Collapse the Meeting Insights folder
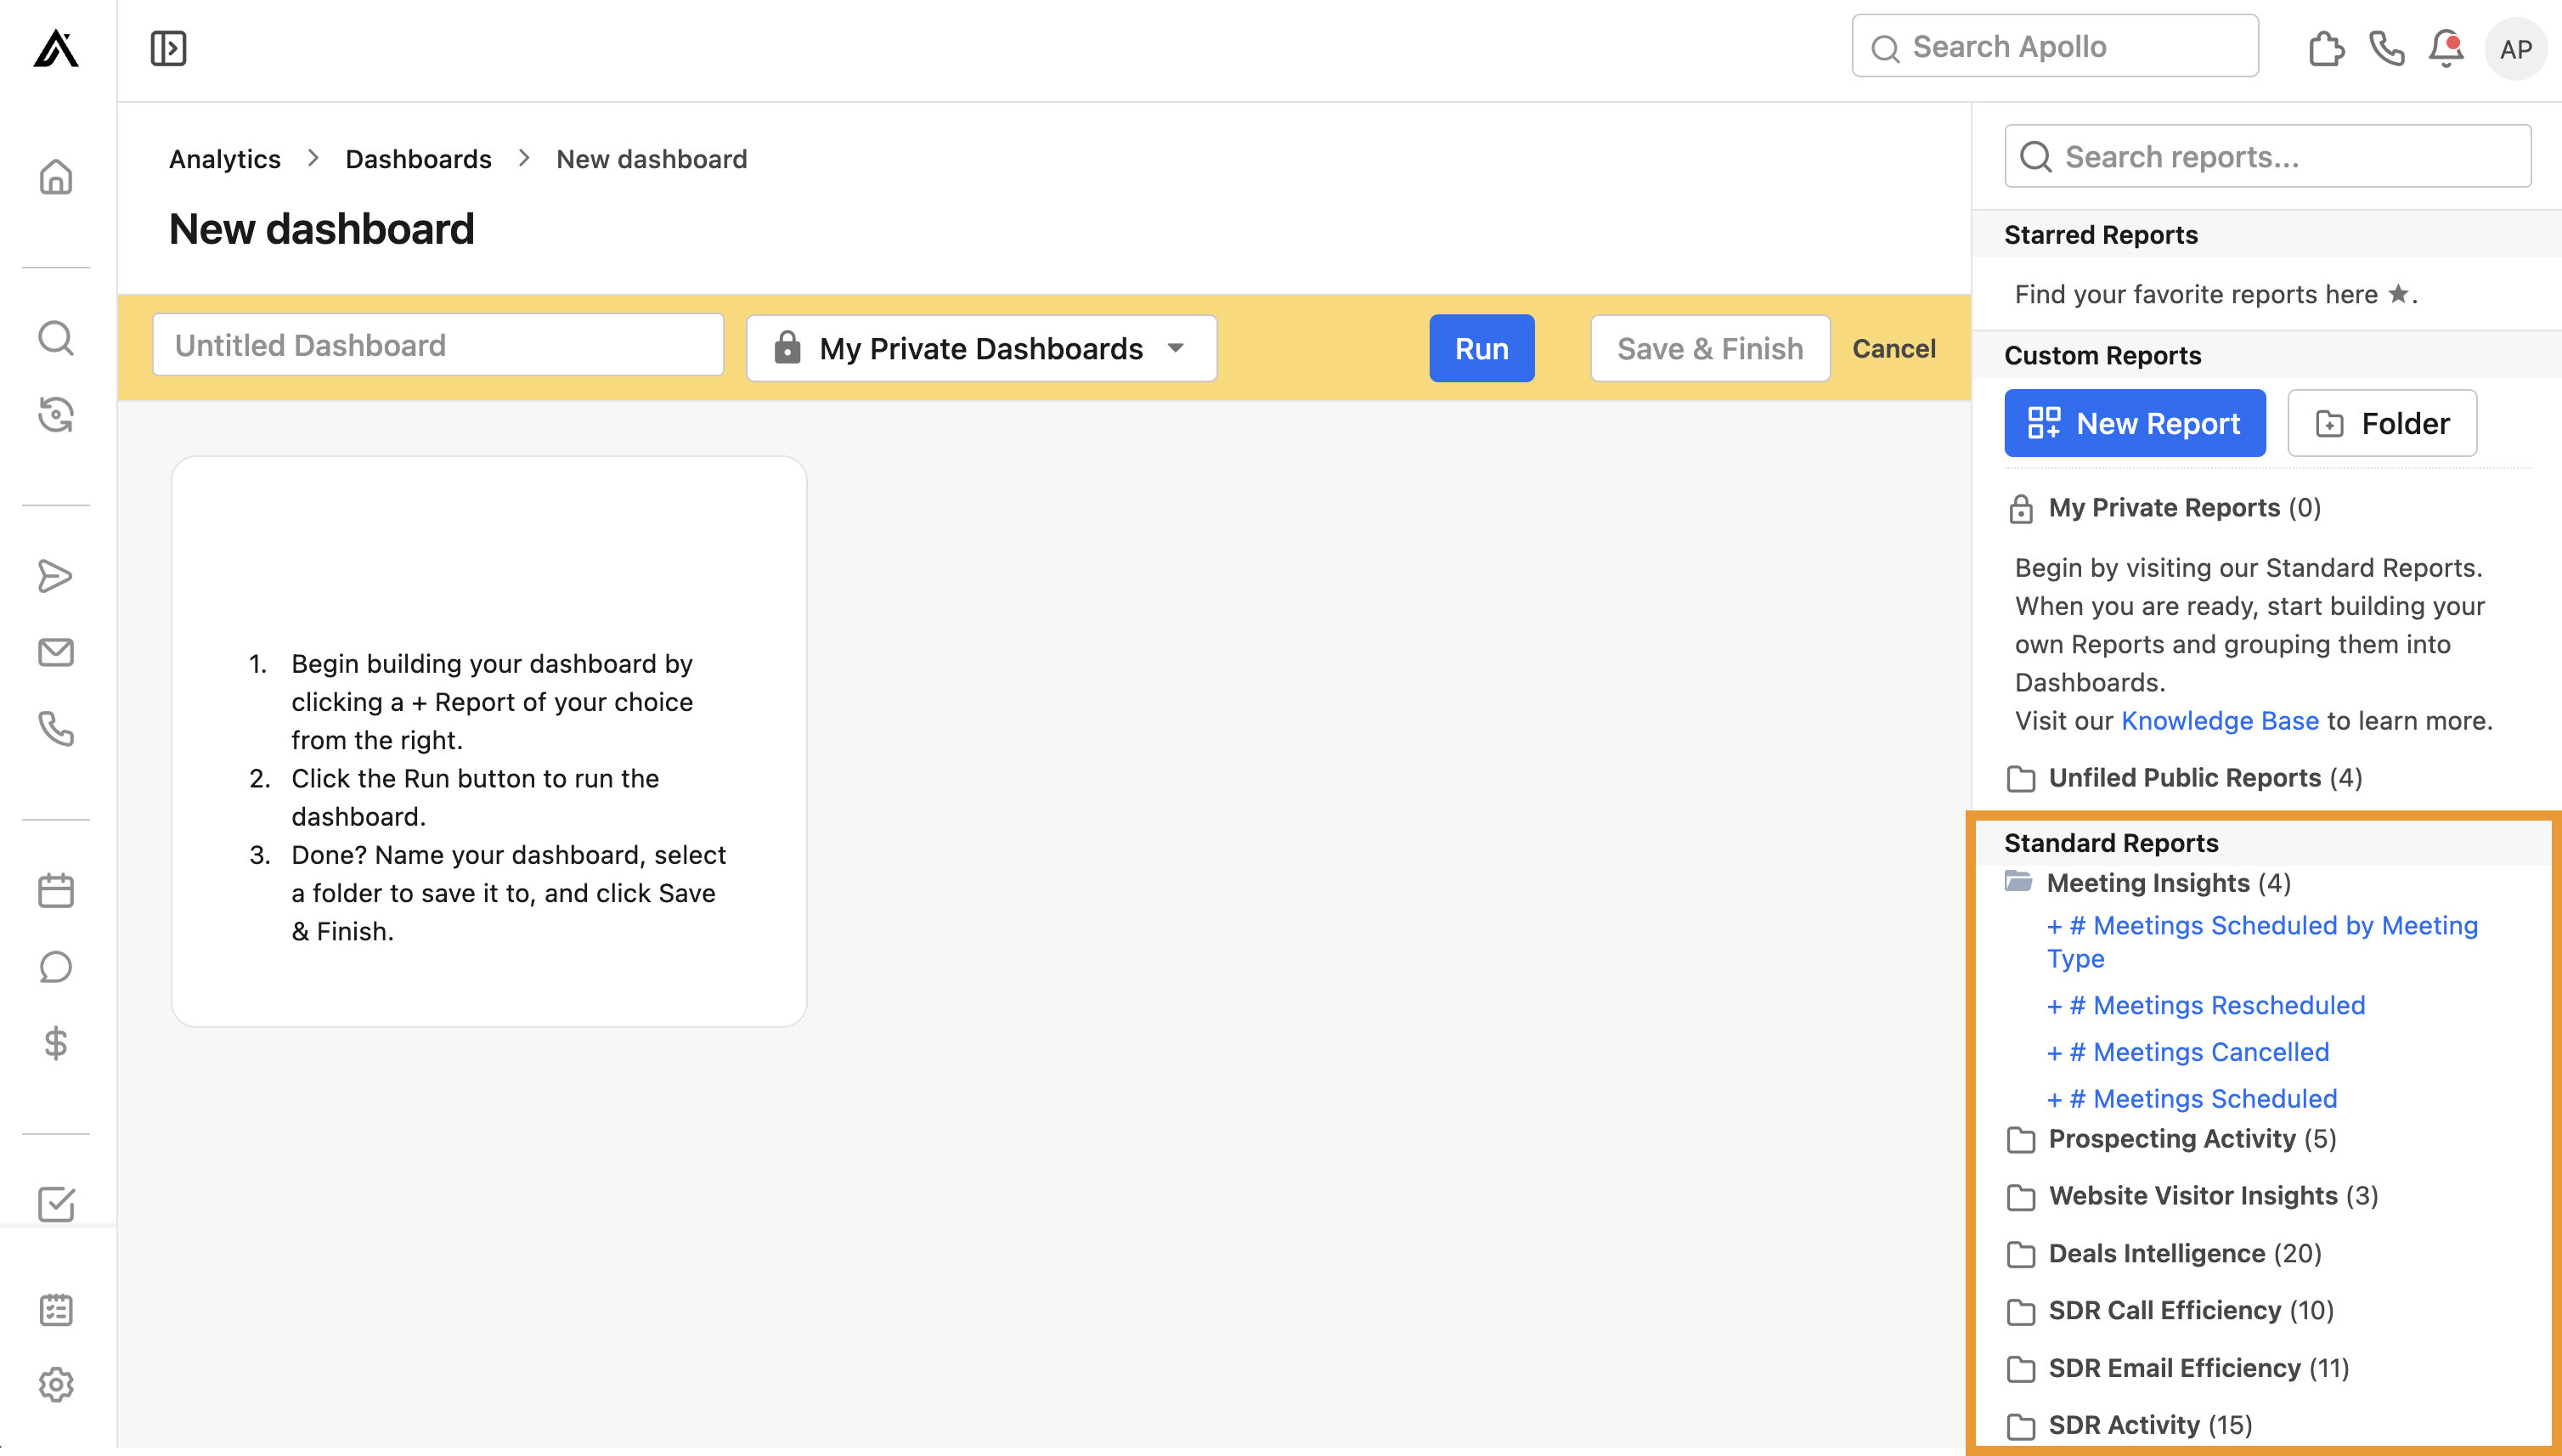The height and width of the screenshot is (1456, 2562). (2148, 883)
